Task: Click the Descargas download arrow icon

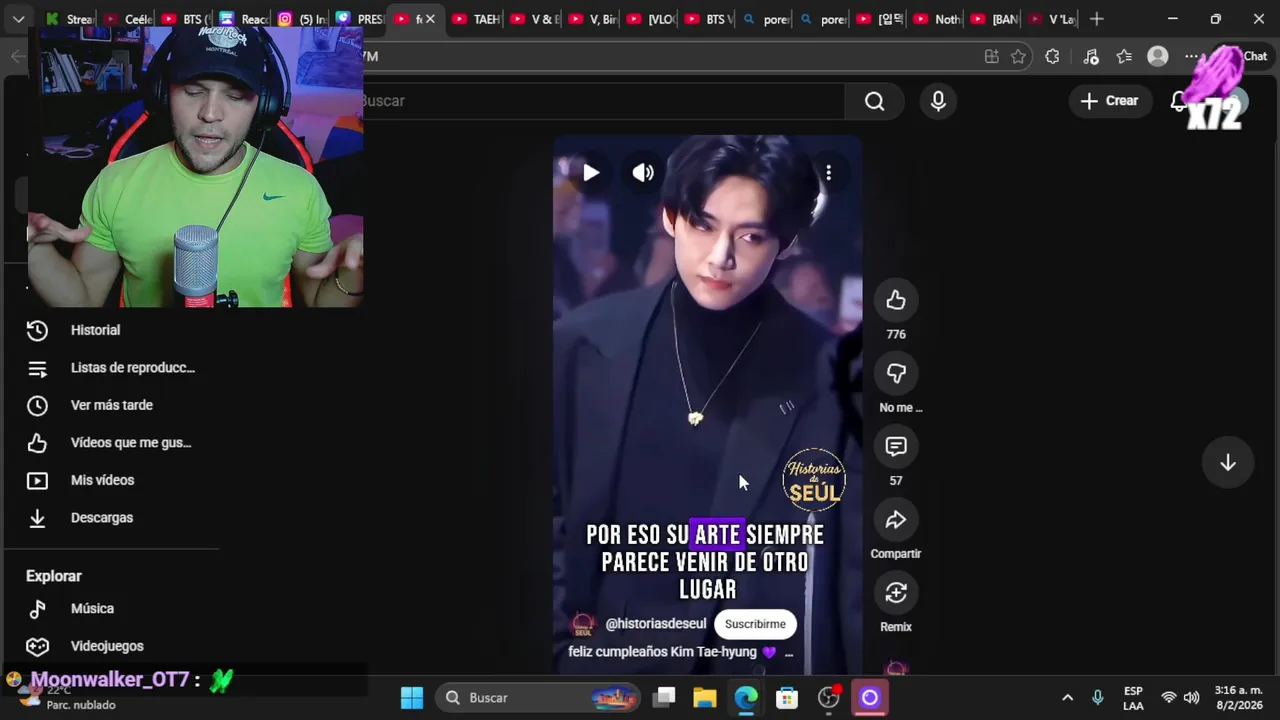Action: (x=37, y=518)
